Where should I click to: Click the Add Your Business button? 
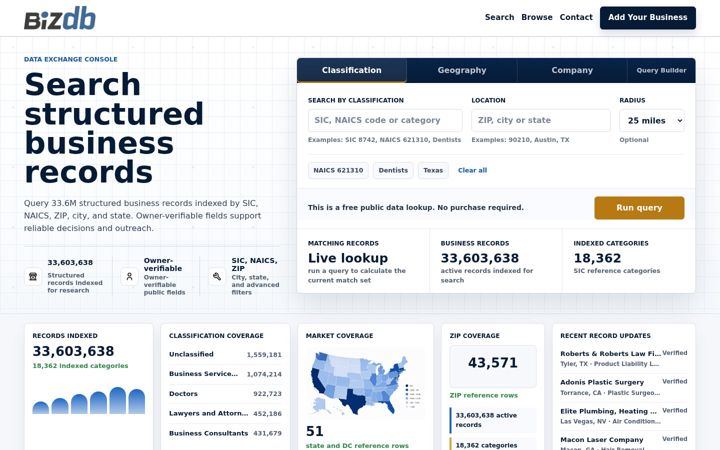coord(648,17)
